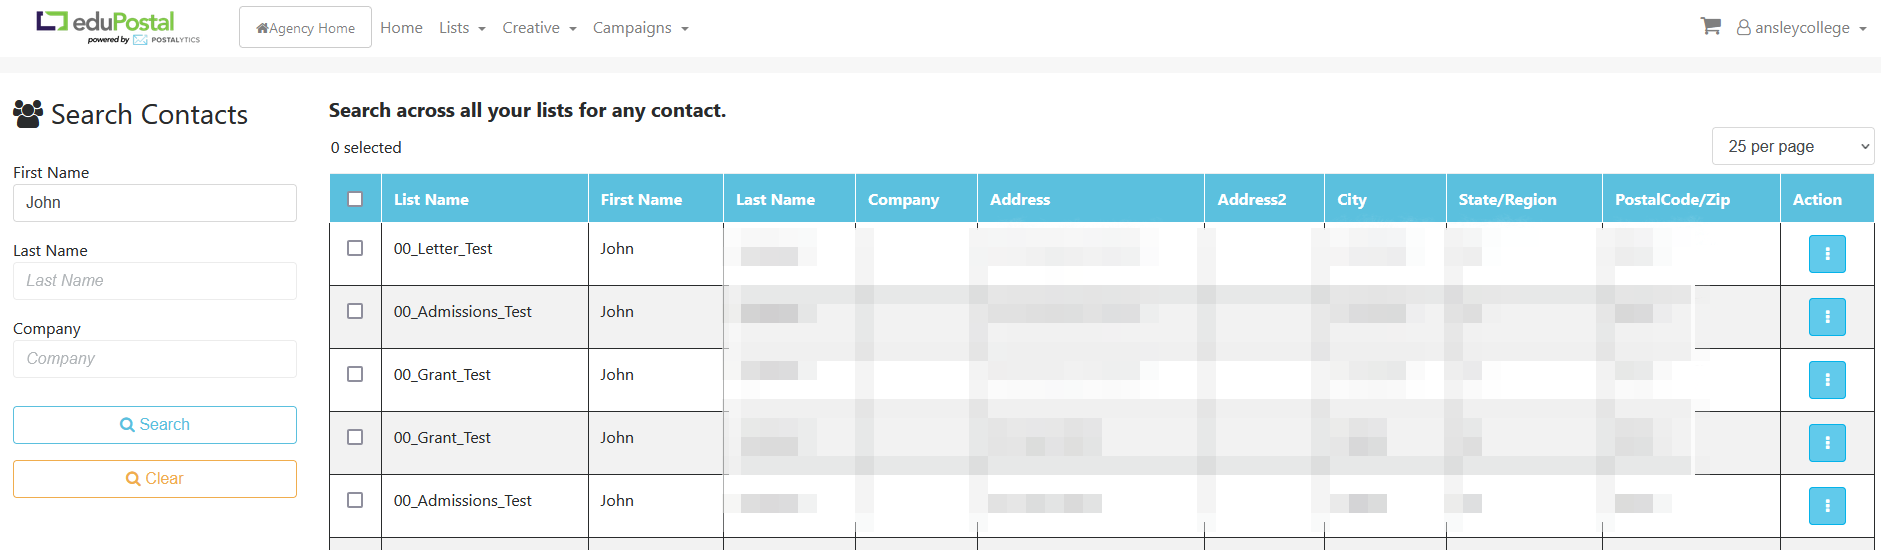Open the 25 per page dropdown

point(1793,146)
